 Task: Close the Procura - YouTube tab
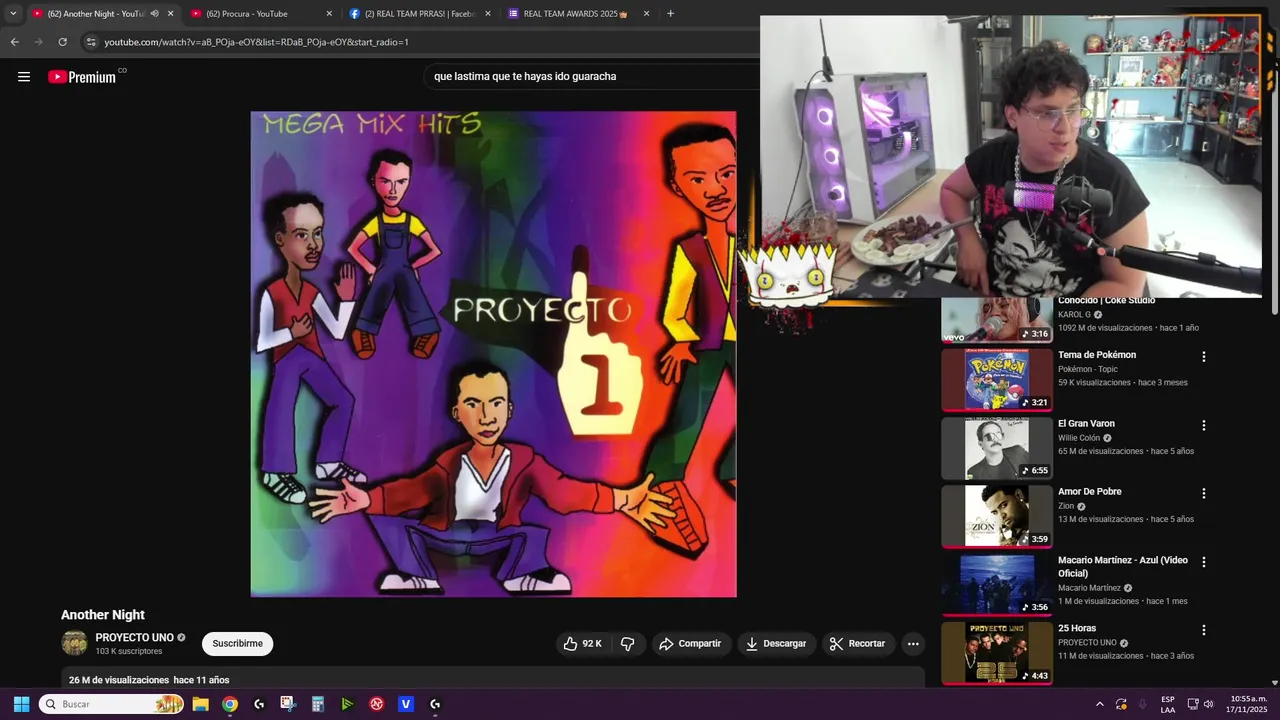(x=329, y=14)
